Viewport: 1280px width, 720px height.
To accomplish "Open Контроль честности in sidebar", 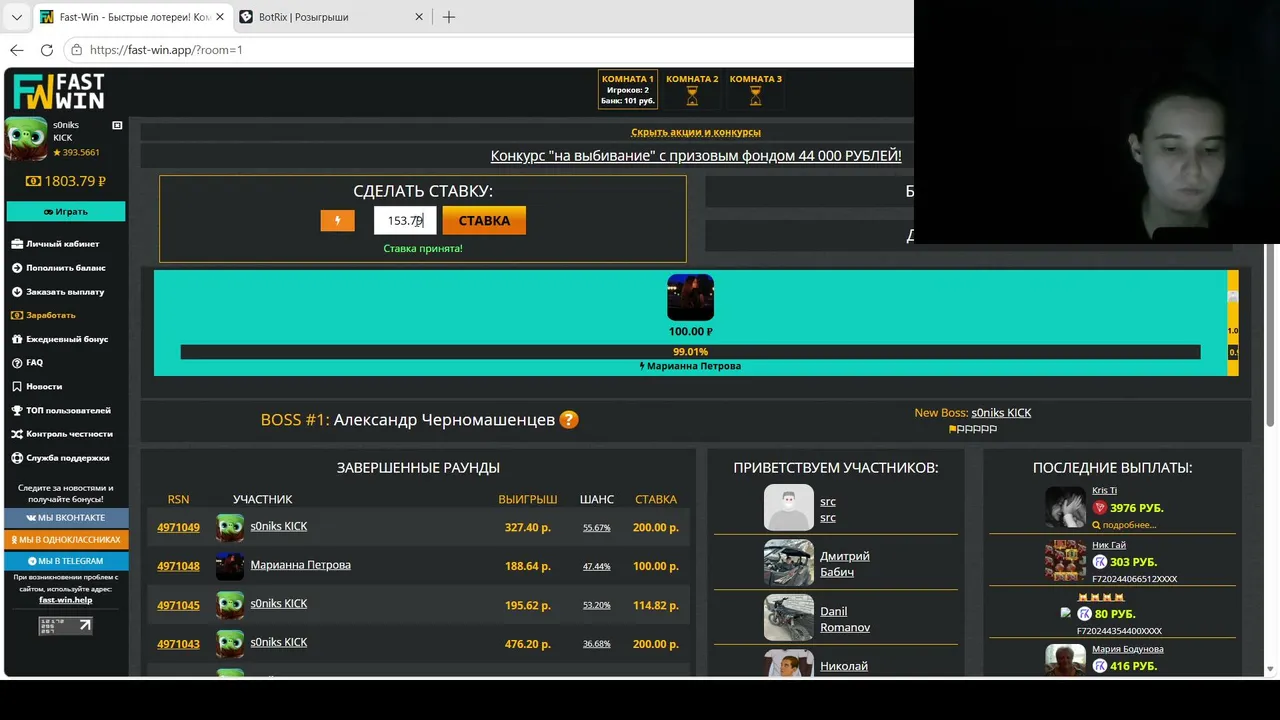I will 69,434.
